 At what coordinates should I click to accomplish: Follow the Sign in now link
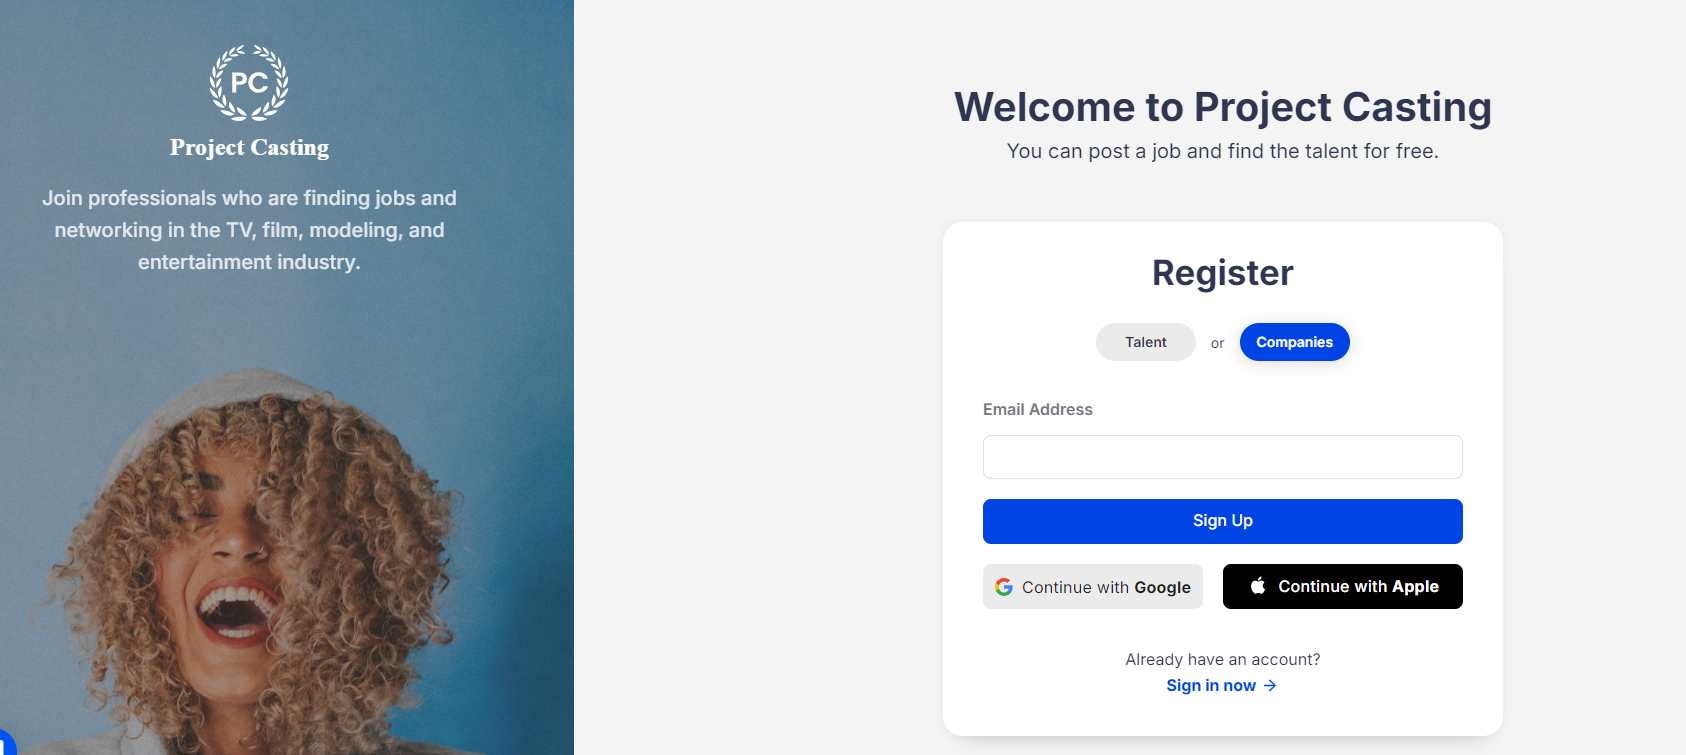tap(1211, 686)
